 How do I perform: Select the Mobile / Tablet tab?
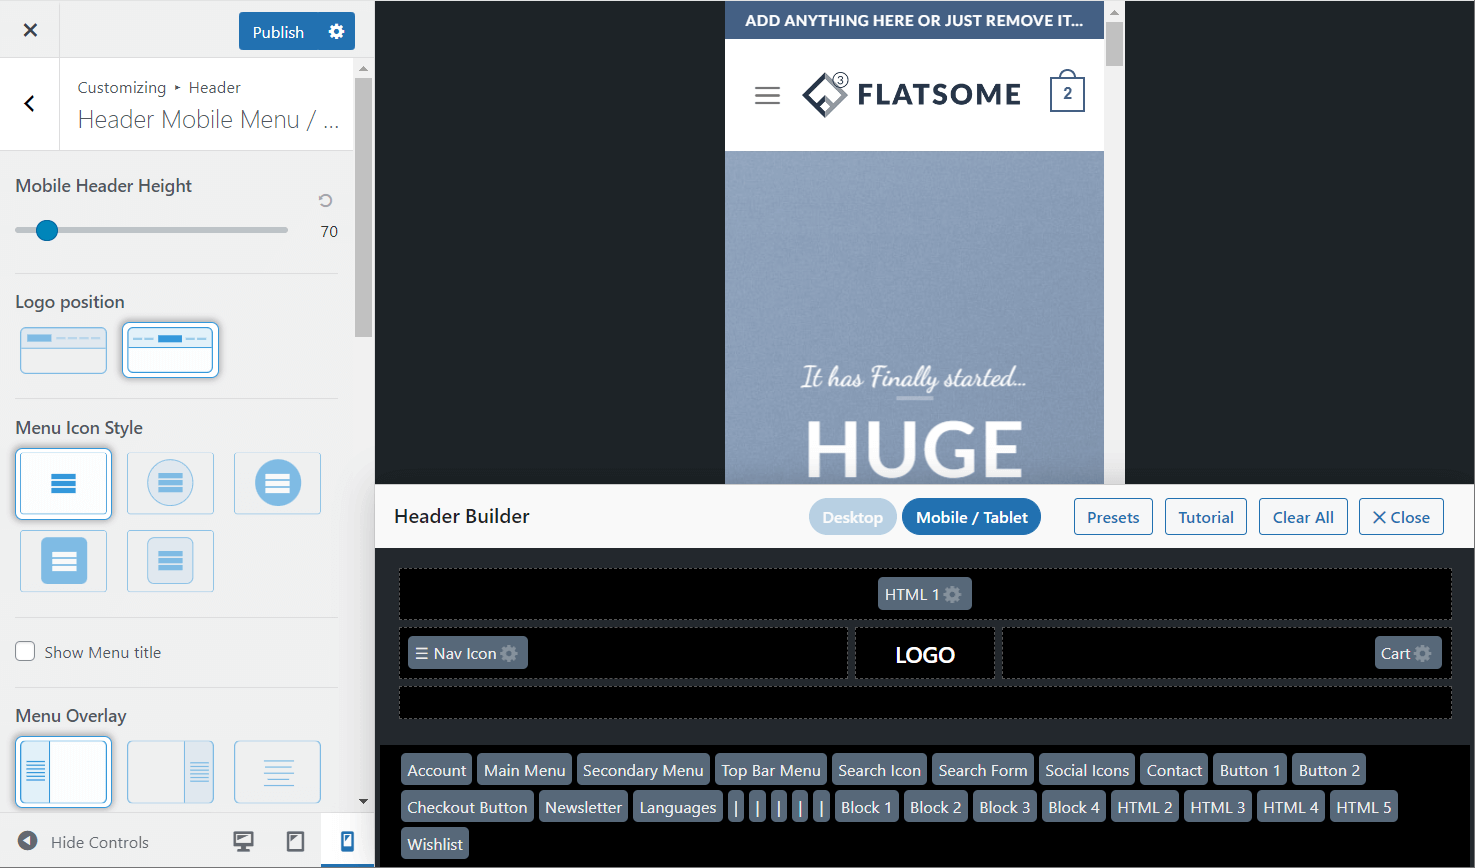click(971, 517)
